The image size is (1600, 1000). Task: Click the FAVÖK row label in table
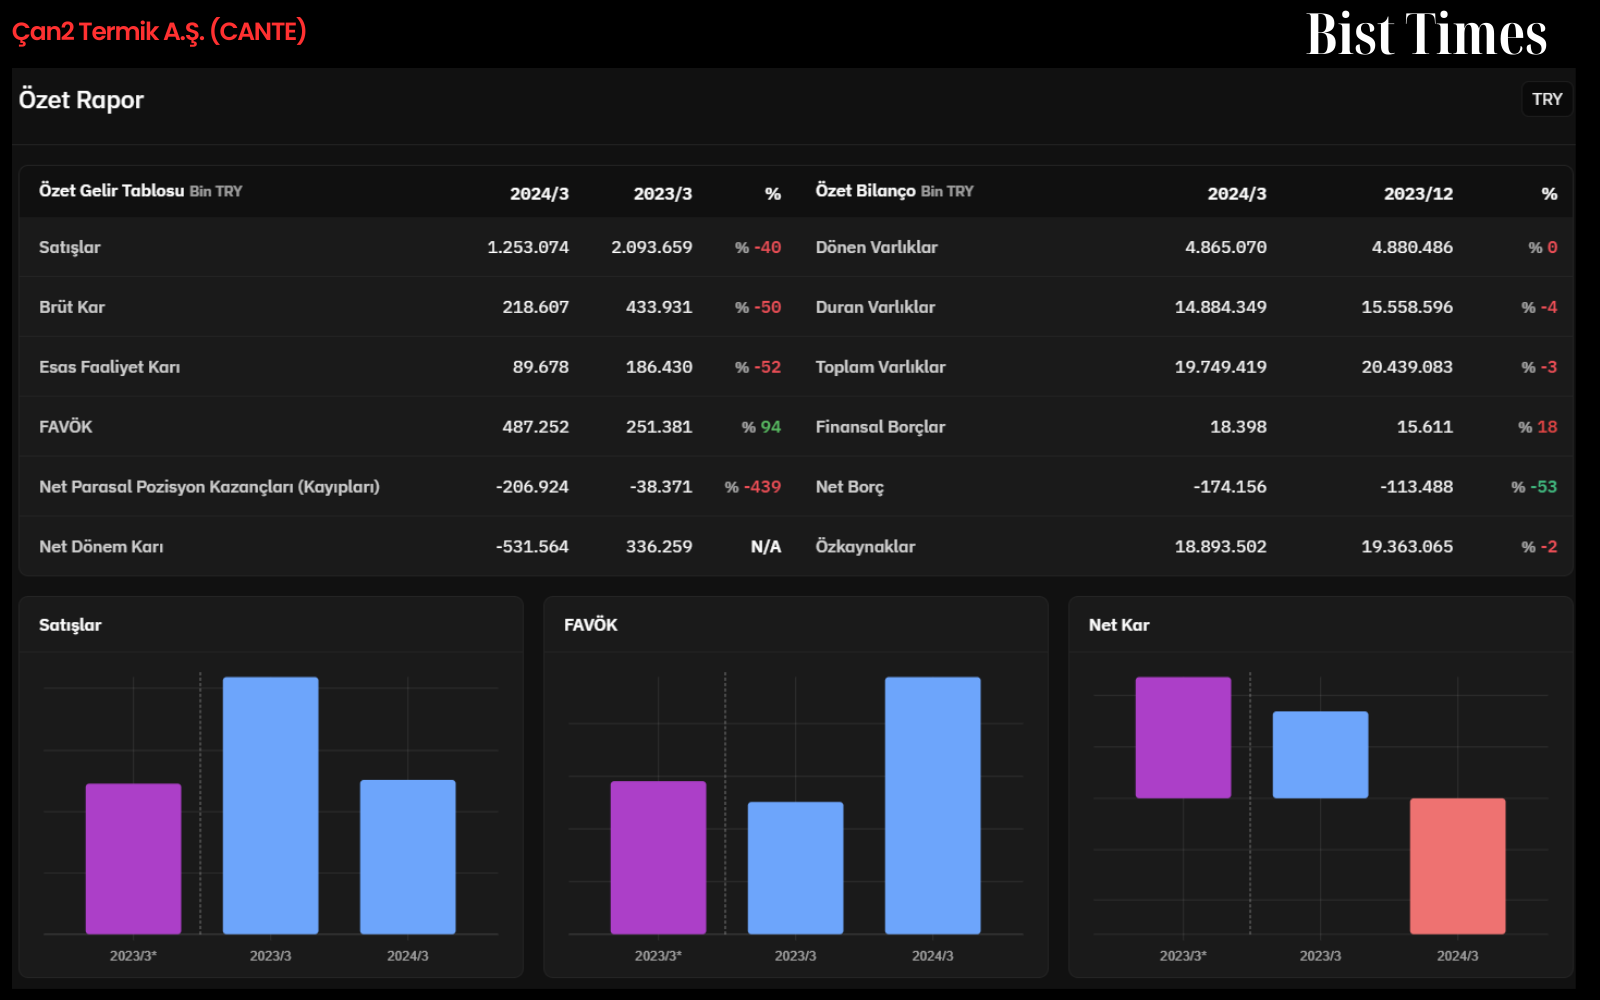(66, 427)
